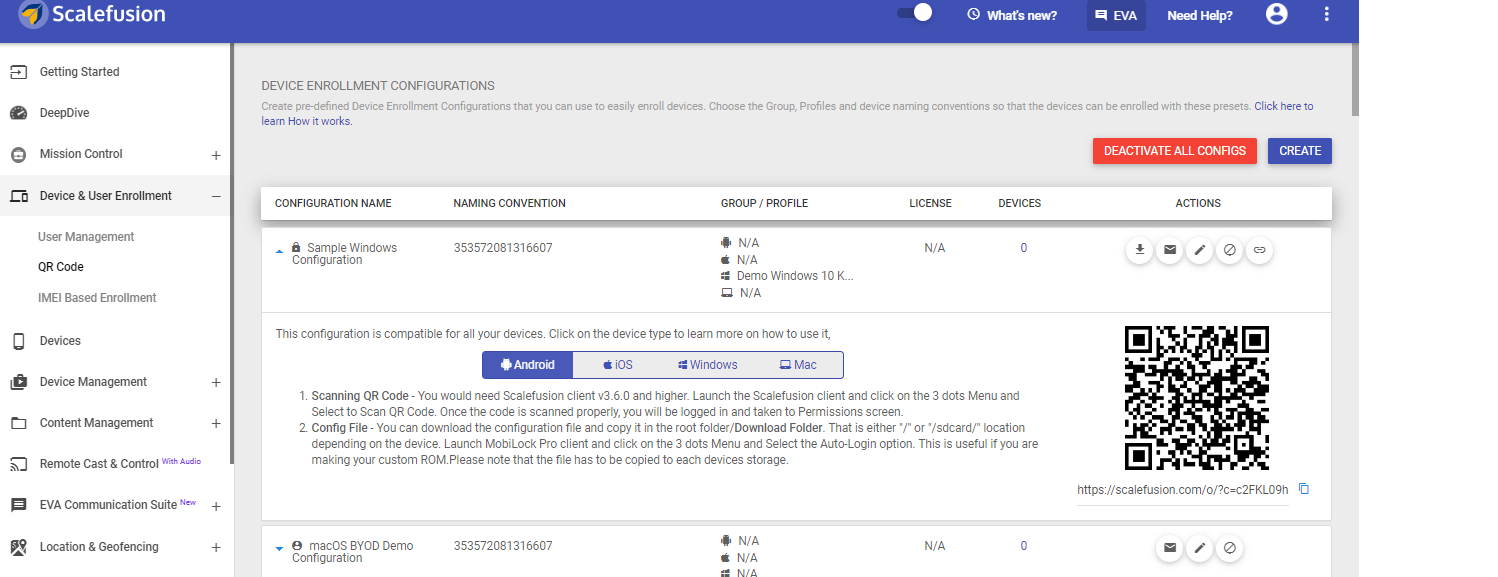This screenshot has height=577, width=1498.
Task: Click the Content Management folder icon
Action: point(18,423)
